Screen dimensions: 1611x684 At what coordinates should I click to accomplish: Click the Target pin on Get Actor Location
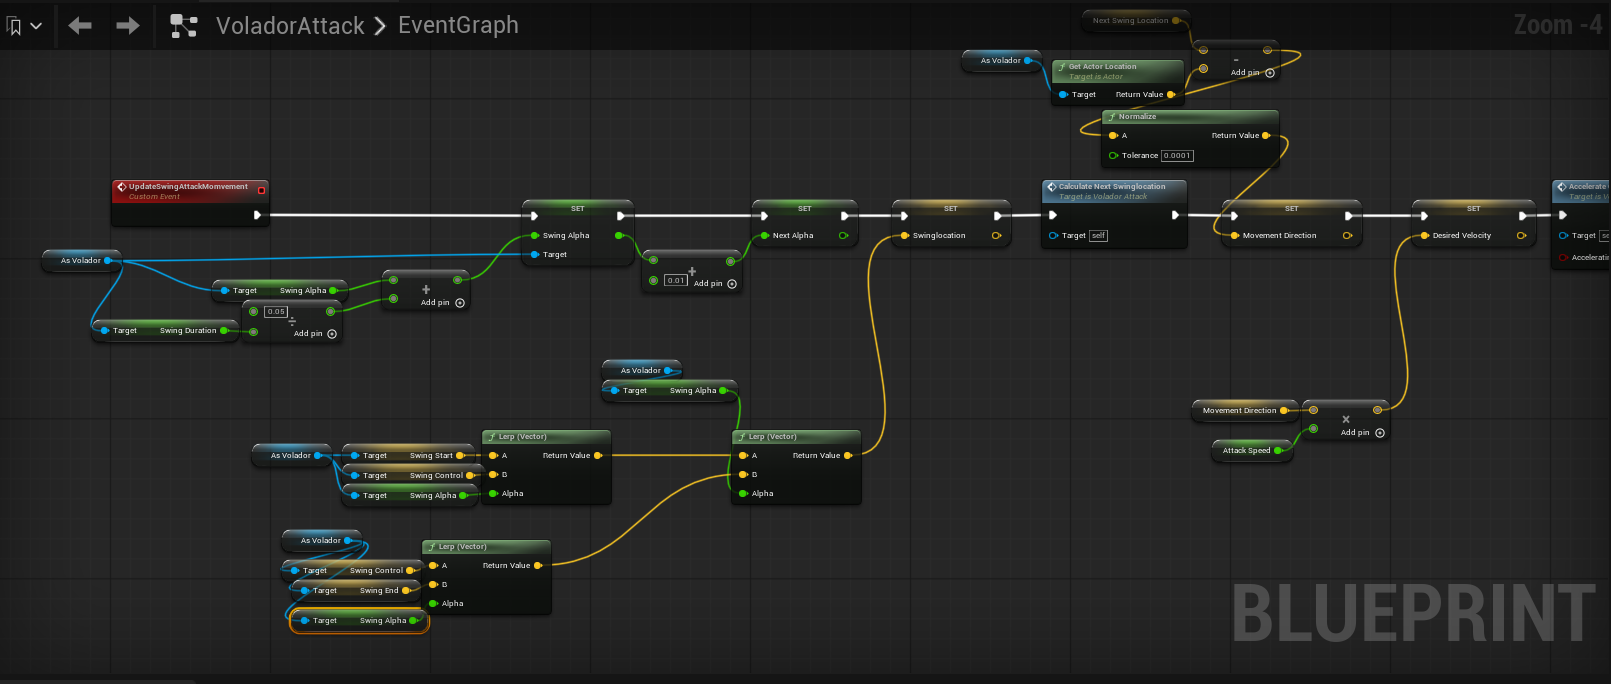point(1064,95)
